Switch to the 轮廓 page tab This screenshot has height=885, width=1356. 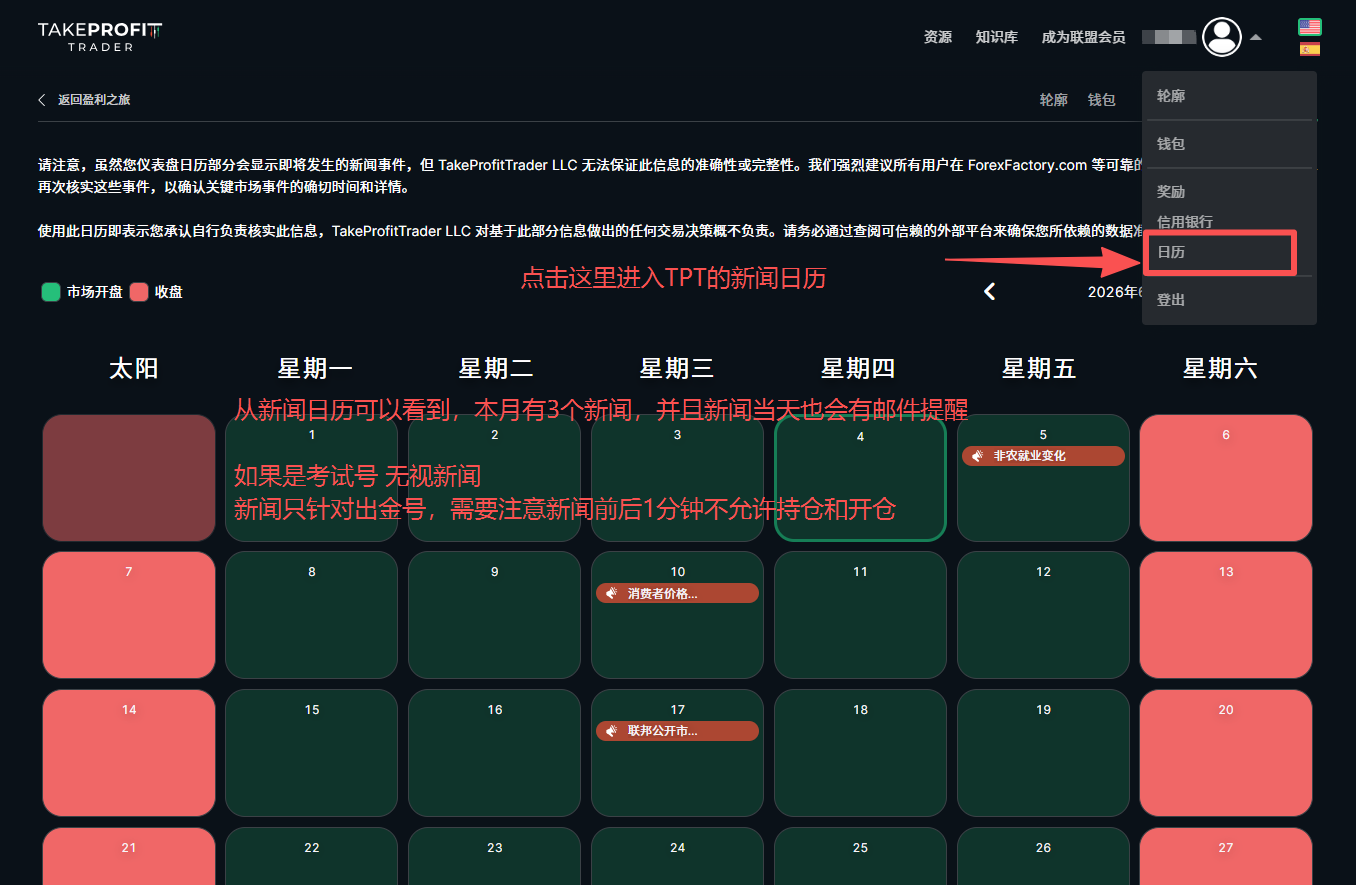click(x=1054, y=100)
